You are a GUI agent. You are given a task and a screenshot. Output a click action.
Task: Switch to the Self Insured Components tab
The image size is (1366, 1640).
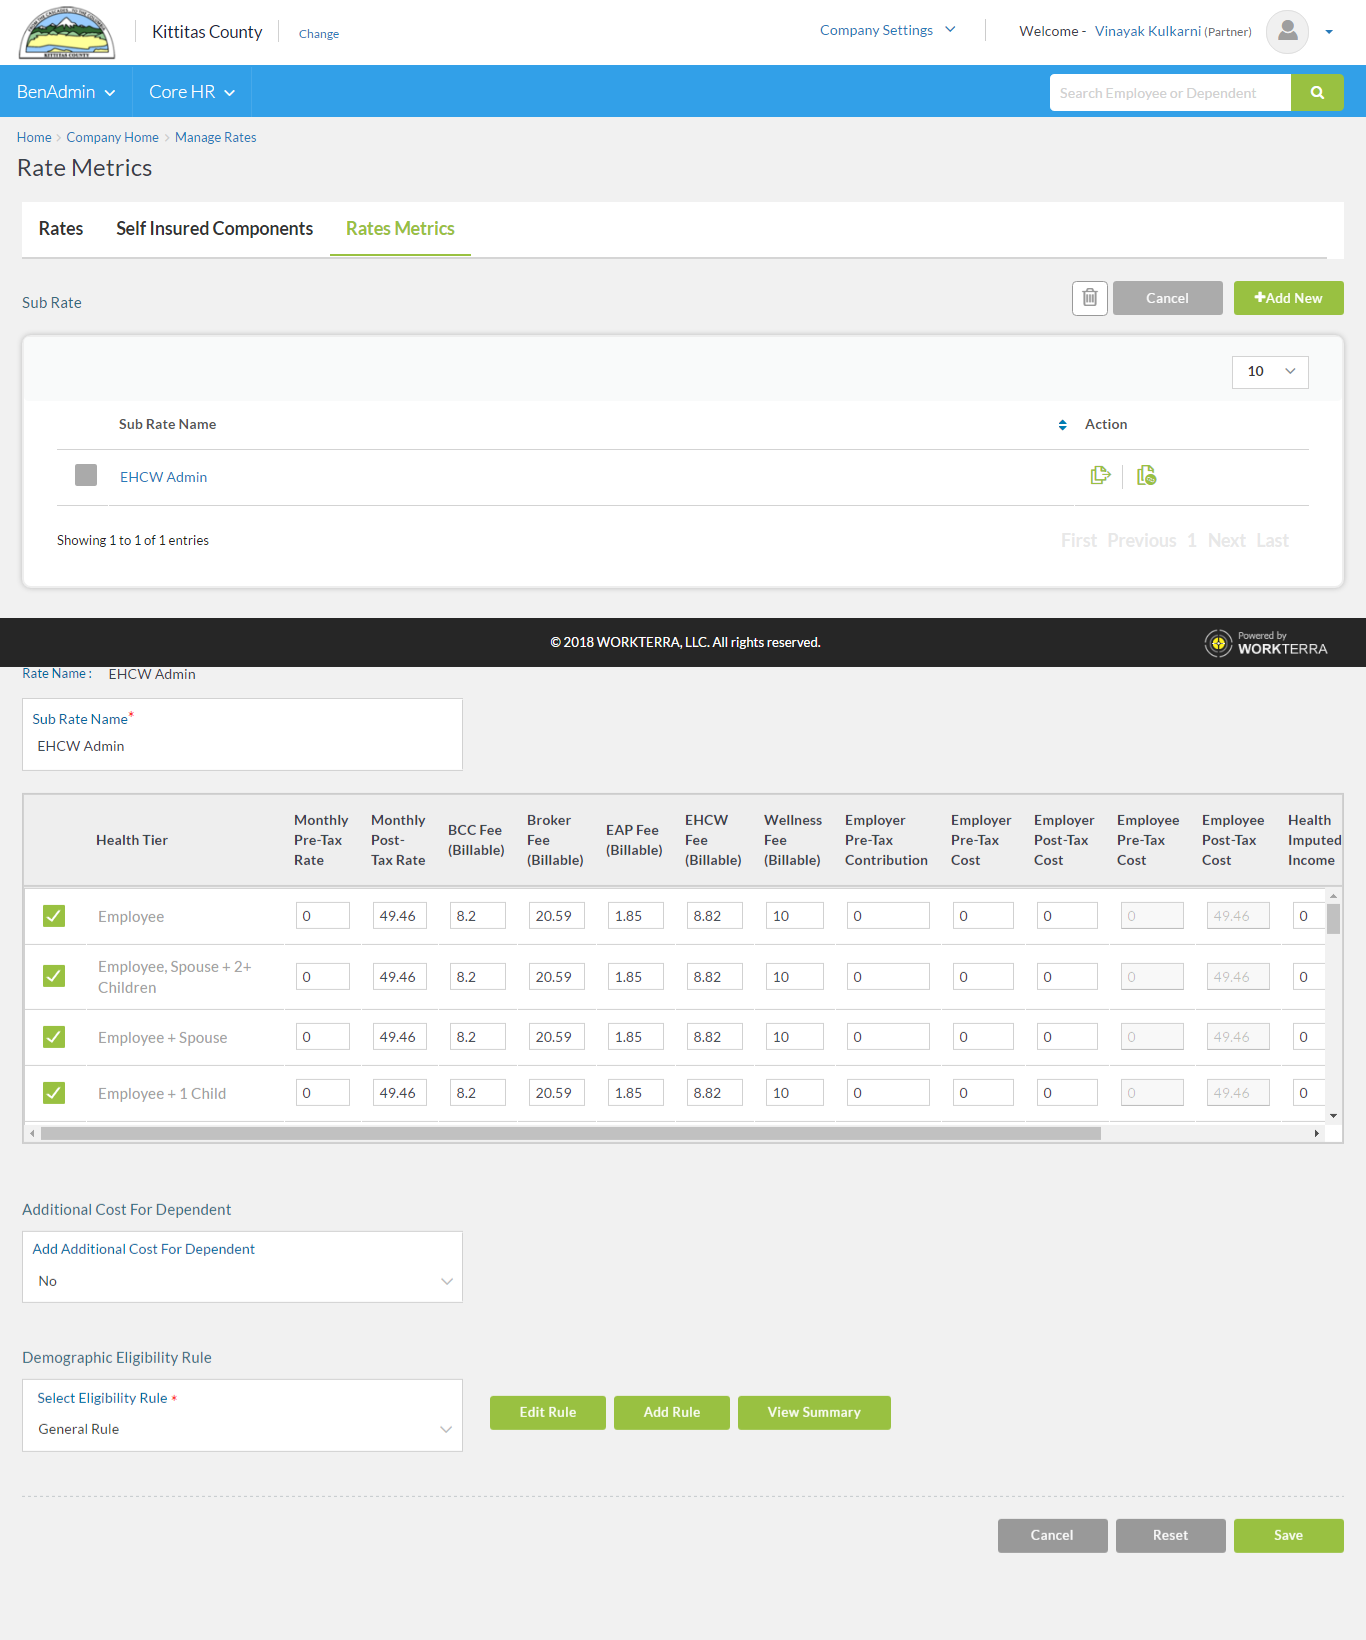[214, 229]
